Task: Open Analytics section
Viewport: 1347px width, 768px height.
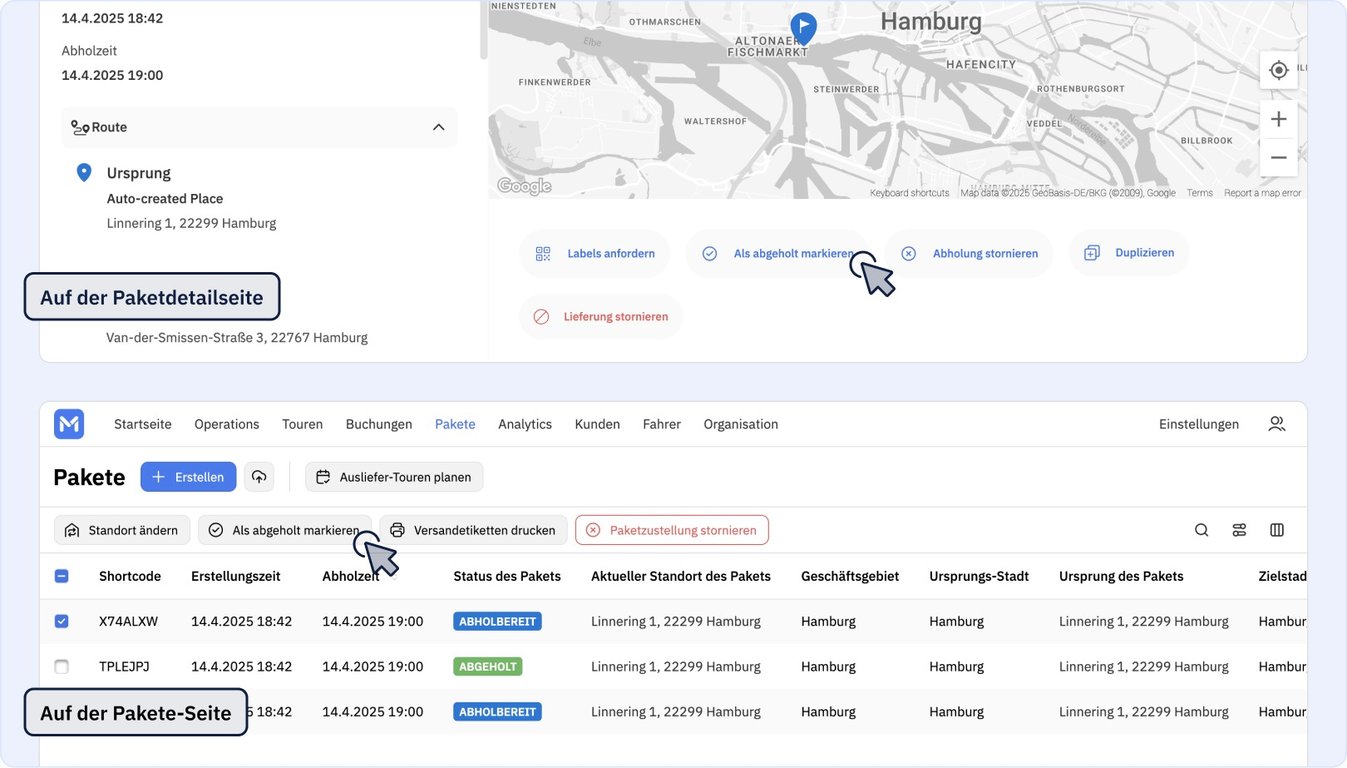Action: pos(525,424)
